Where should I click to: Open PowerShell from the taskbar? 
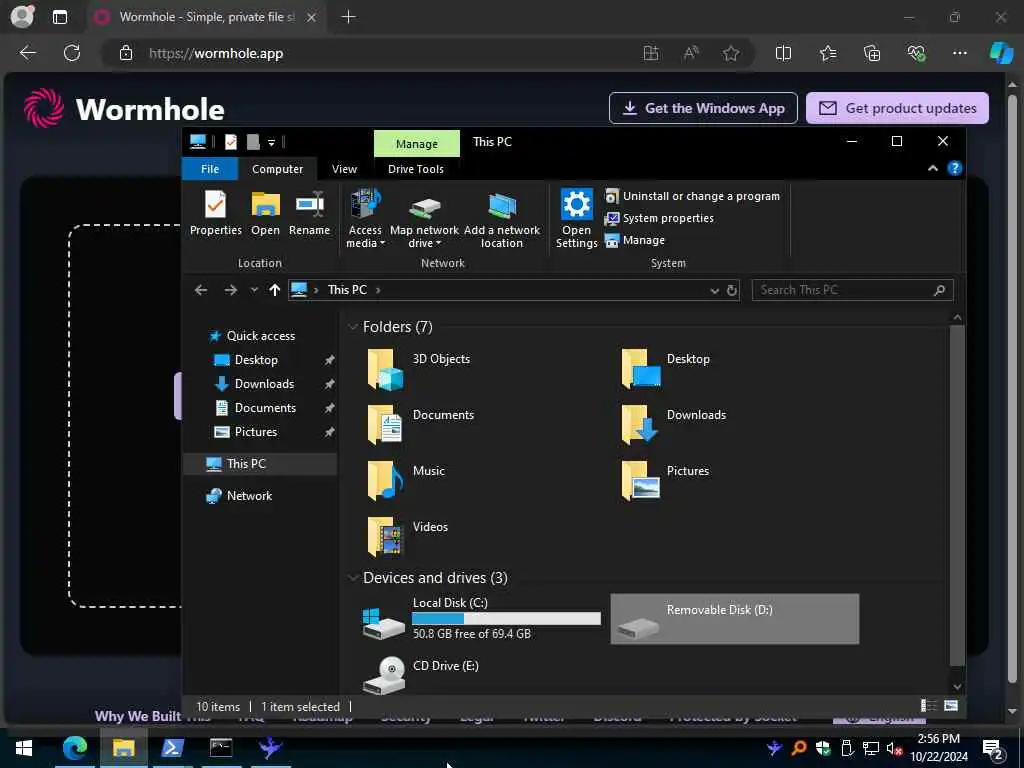[x=172, y=748]
